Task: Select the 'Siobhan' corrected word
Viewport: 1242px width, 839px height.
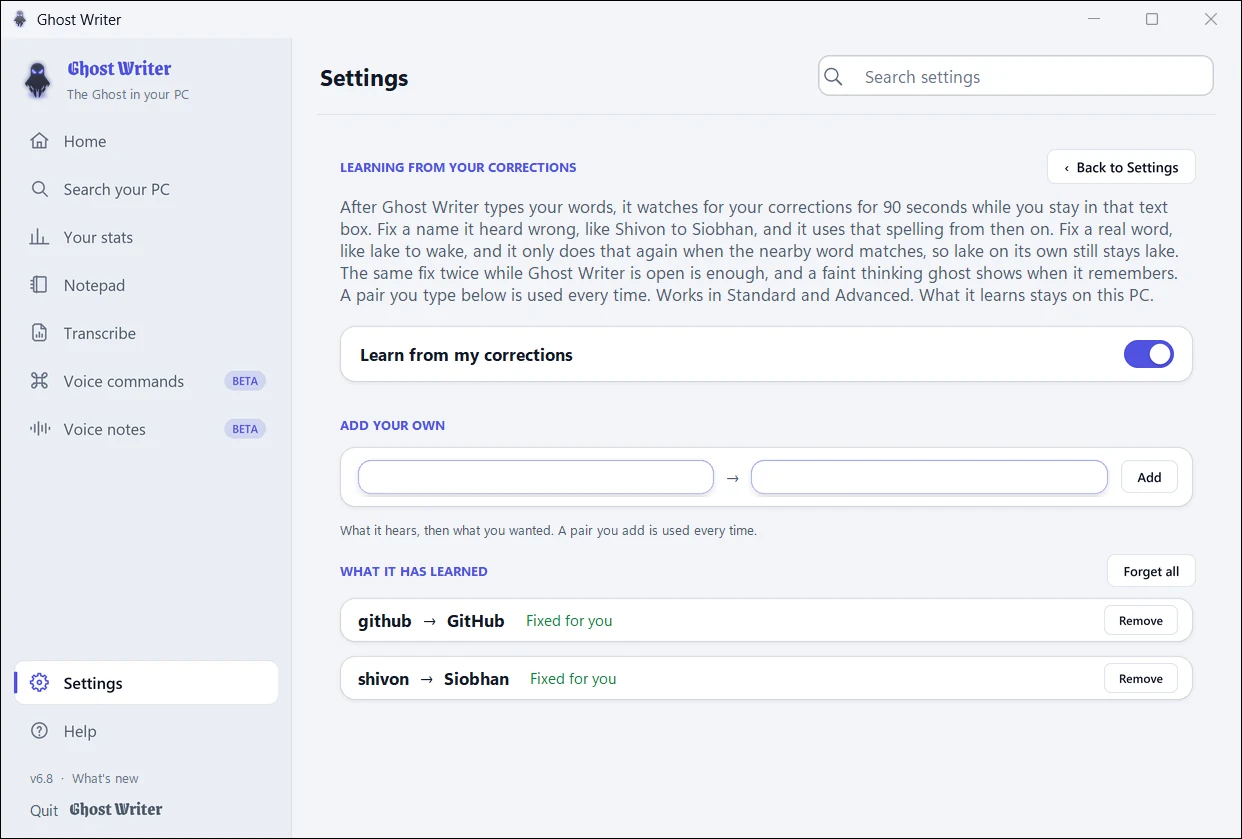Action: (x=476, y=679)
